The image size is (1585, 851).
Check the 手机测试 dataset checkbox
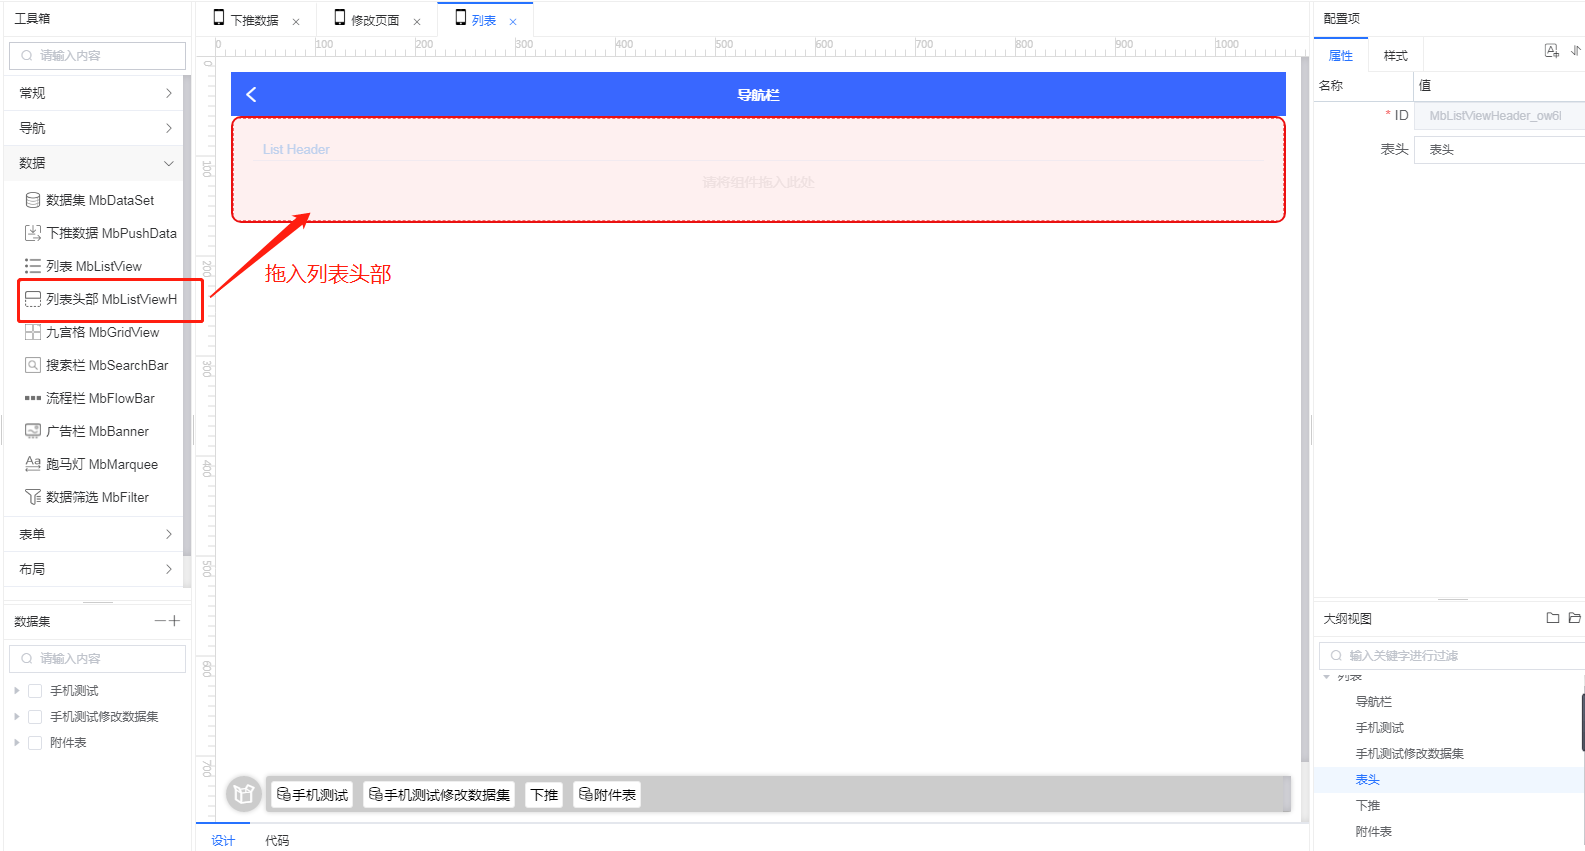pos(35,691)
